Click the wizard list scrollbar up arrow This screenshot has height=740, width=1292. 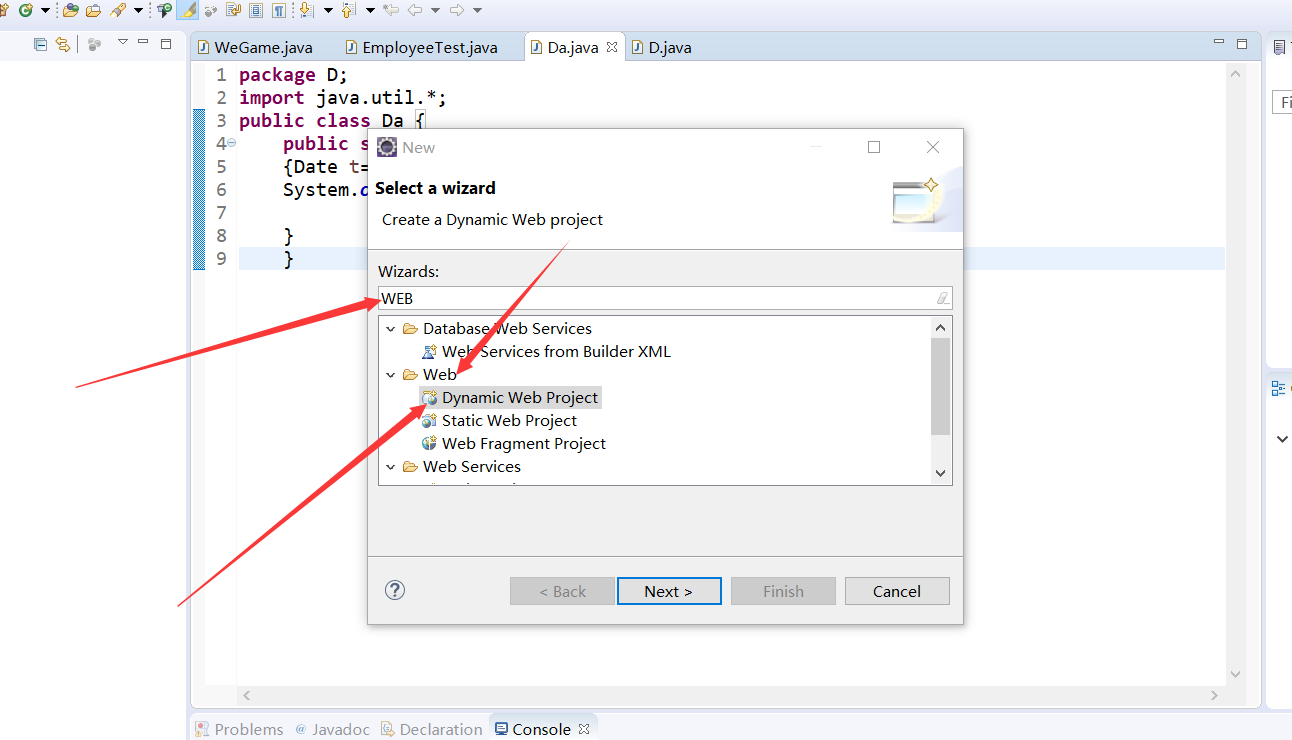(940, 327)
